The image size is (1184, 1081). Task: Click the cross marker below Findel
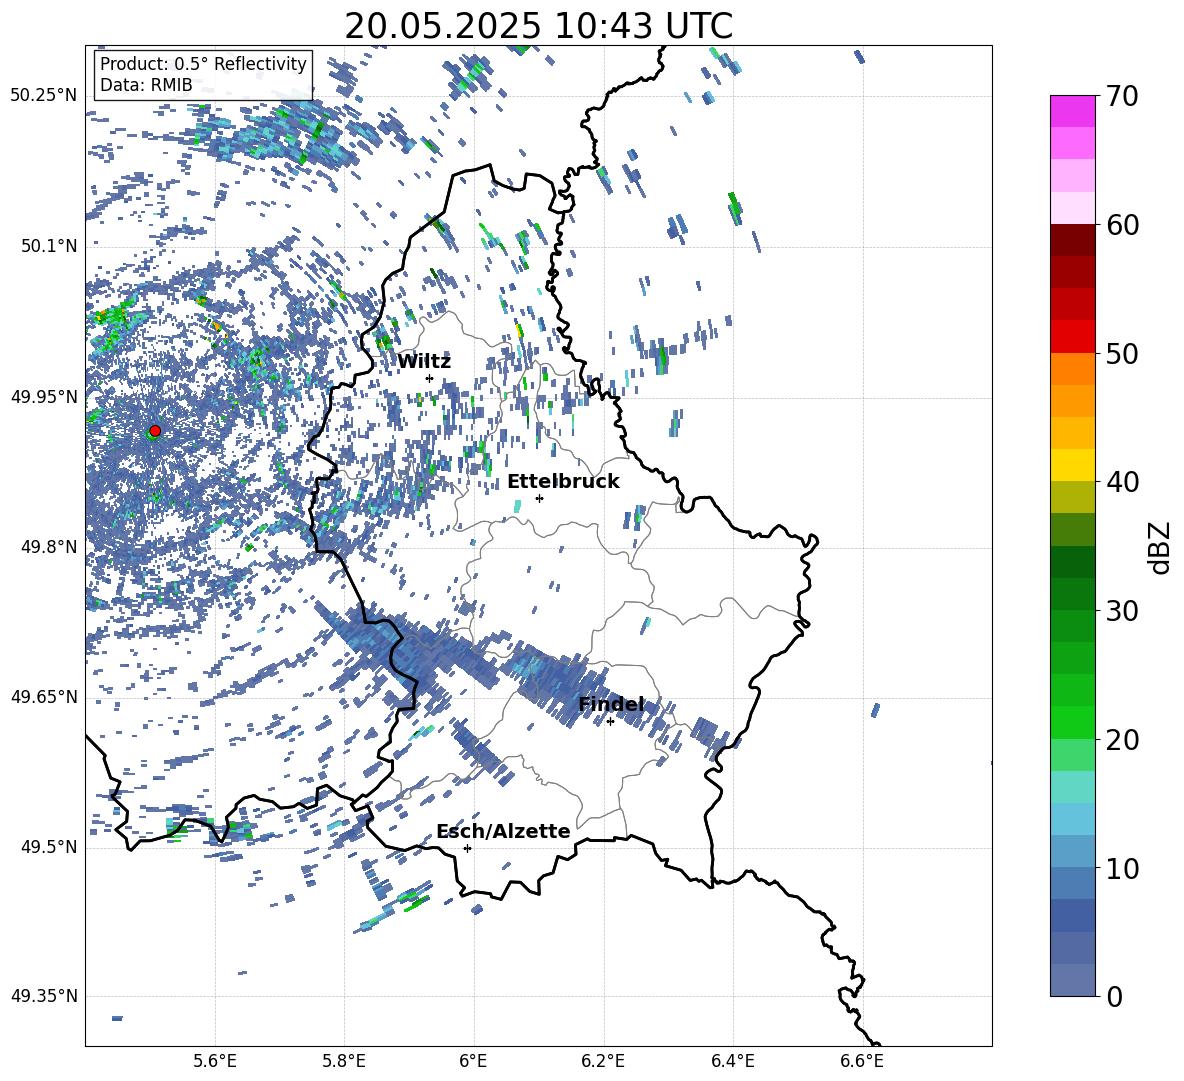tap(610, 722)
